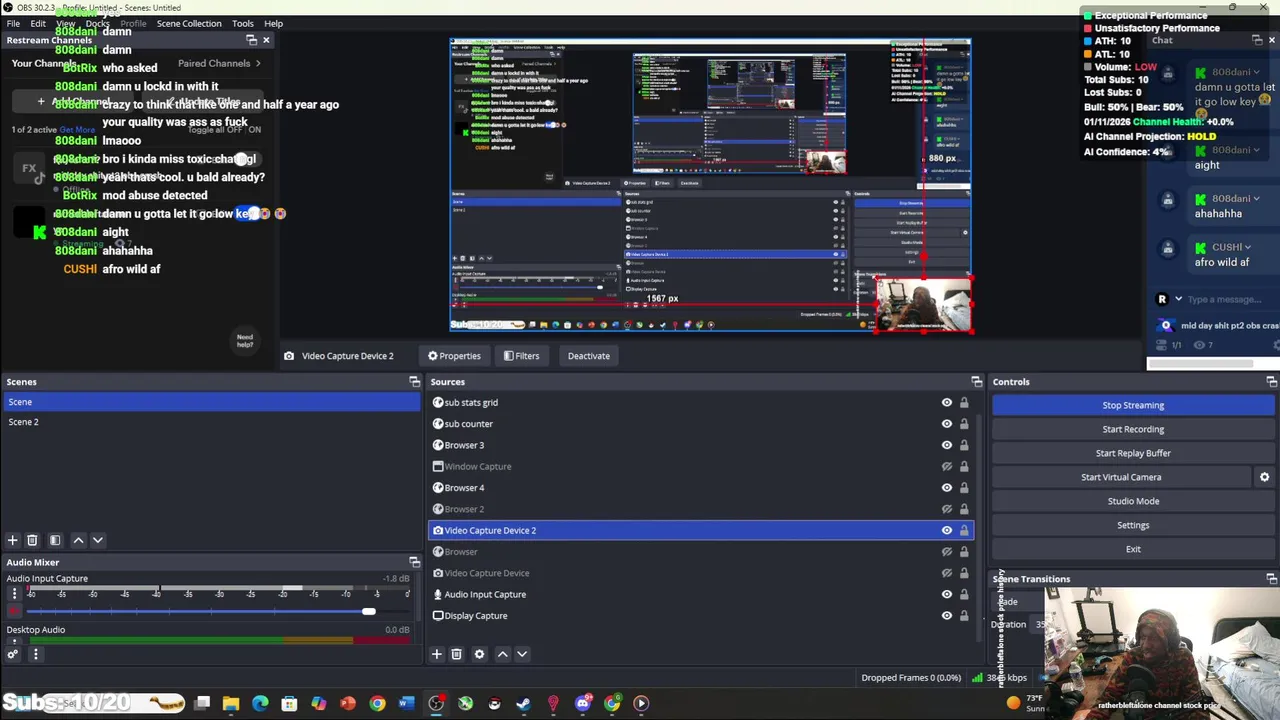1280x720 pixels.
Task: Open Steam from taskbar
Action: click(x=523, y=703)
